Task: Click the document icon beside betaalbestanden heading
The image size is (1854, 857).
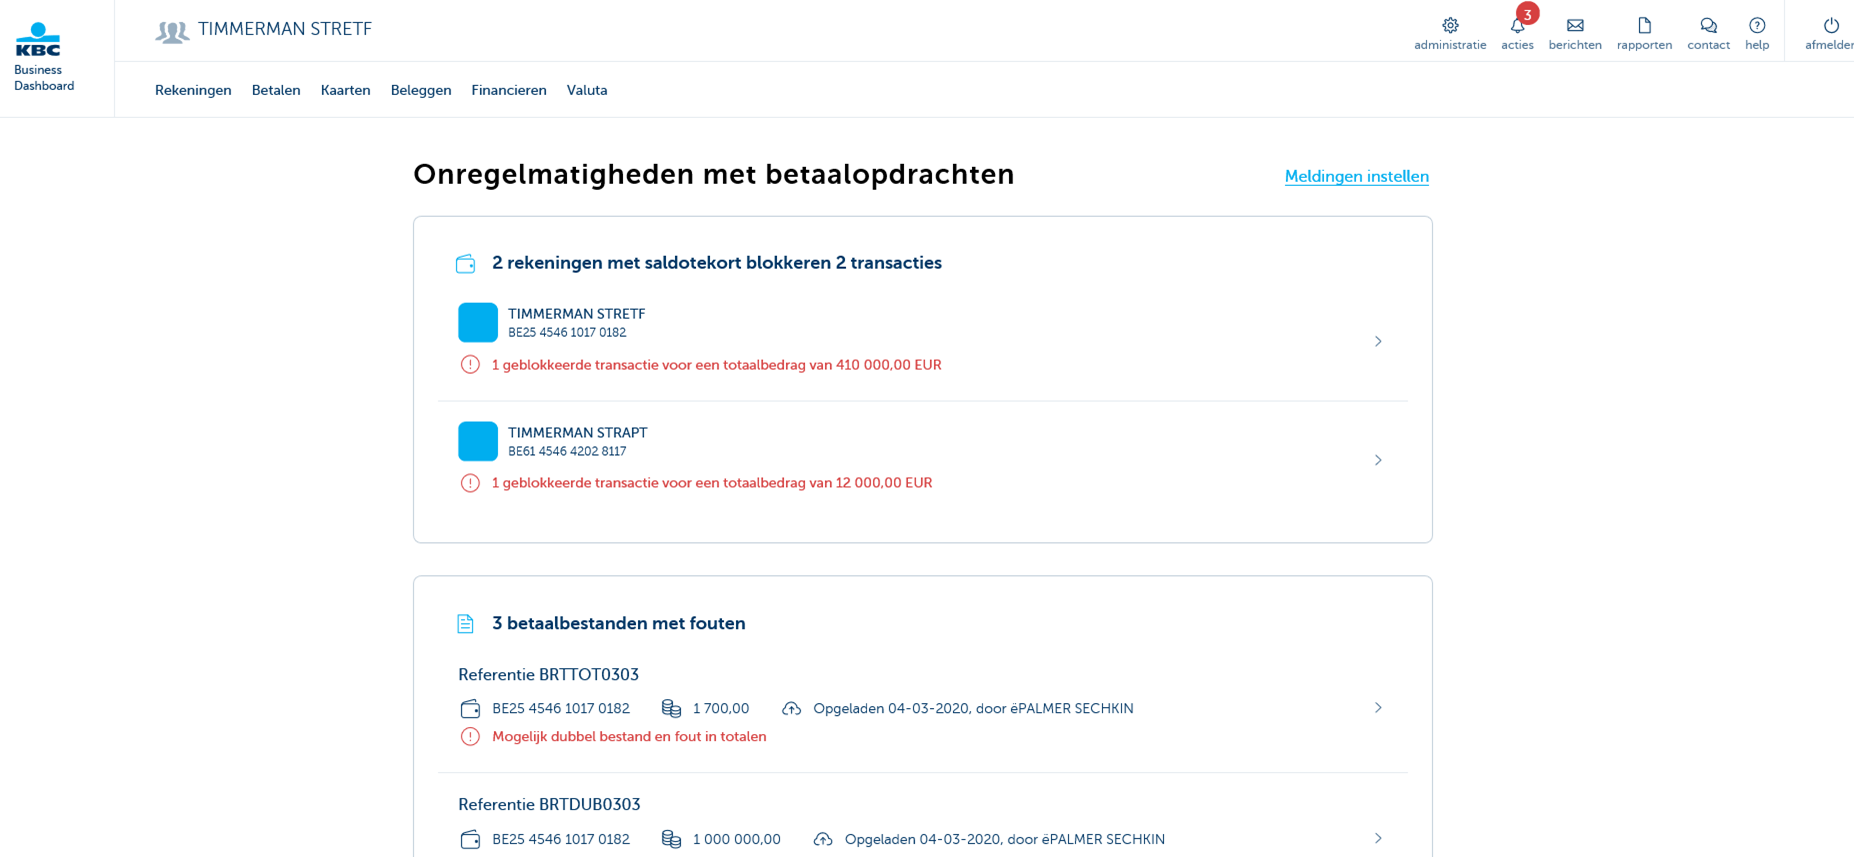Action: pyautogui.click(x=466, y=624)
